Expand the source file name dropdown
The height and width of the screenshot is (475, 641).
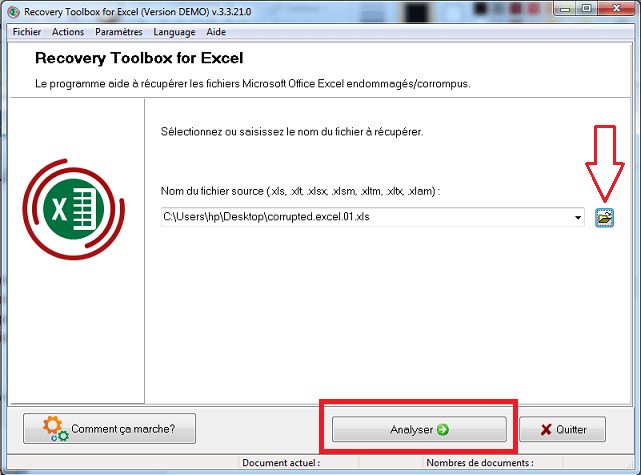pyautogui.click(x=578, y=217)
